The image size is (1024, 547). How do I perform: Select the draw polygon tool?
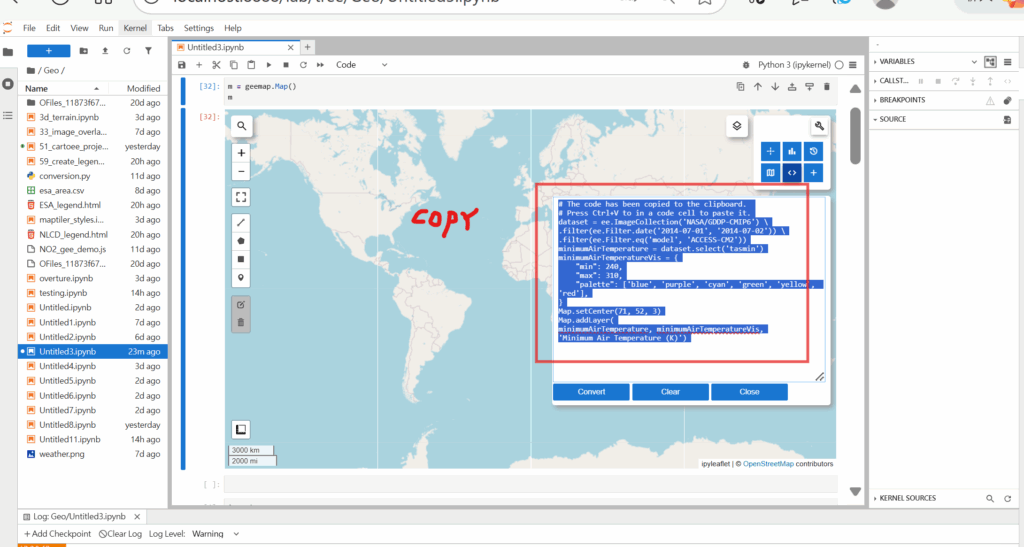241,240
